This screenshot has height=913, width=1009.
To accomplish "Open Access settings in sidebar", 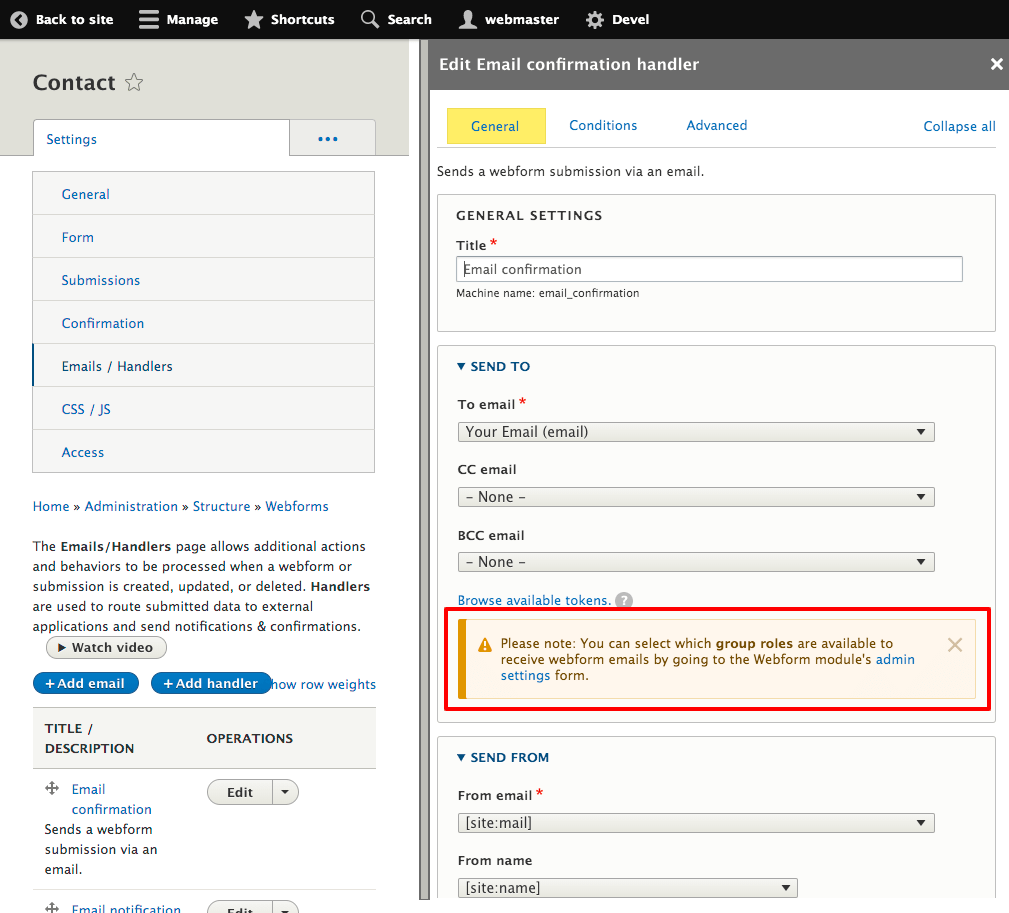I will pyautogui.click(x=203, y=452).
